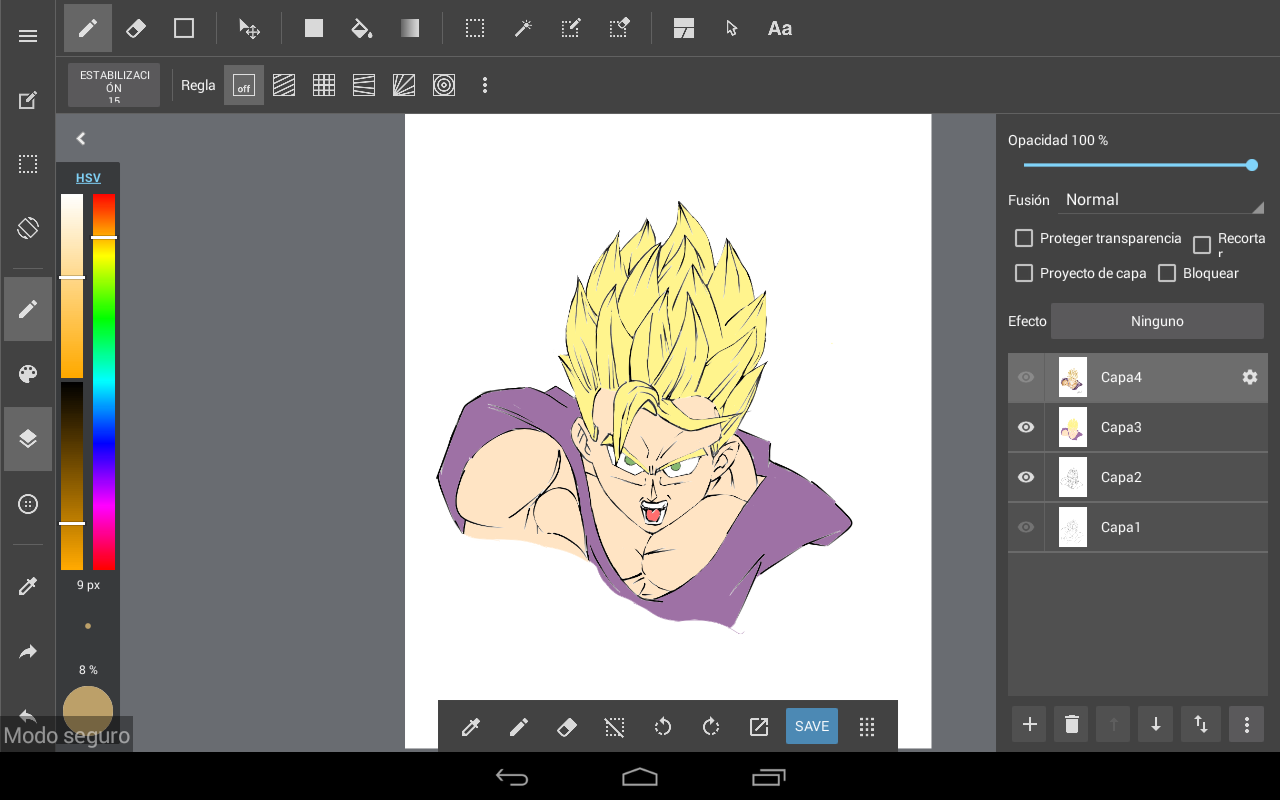Pick the Move tool

pos(249,29)
